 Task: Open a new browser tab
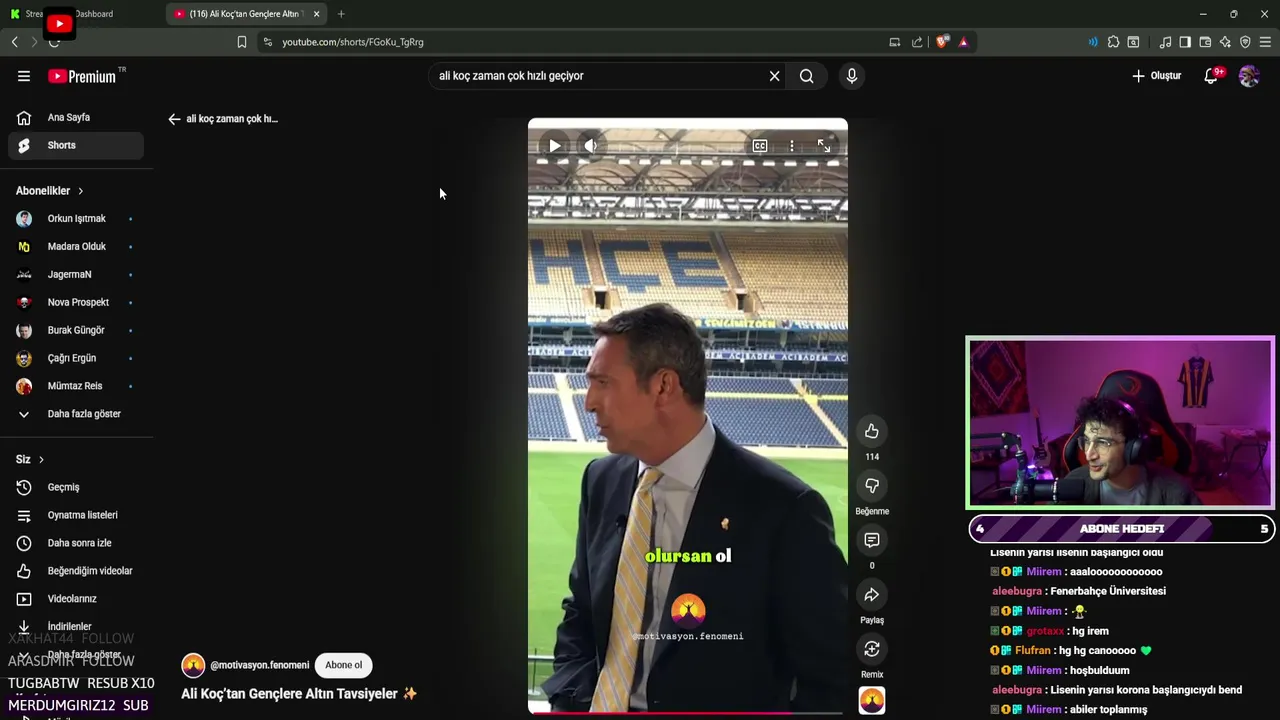[341, 14]
